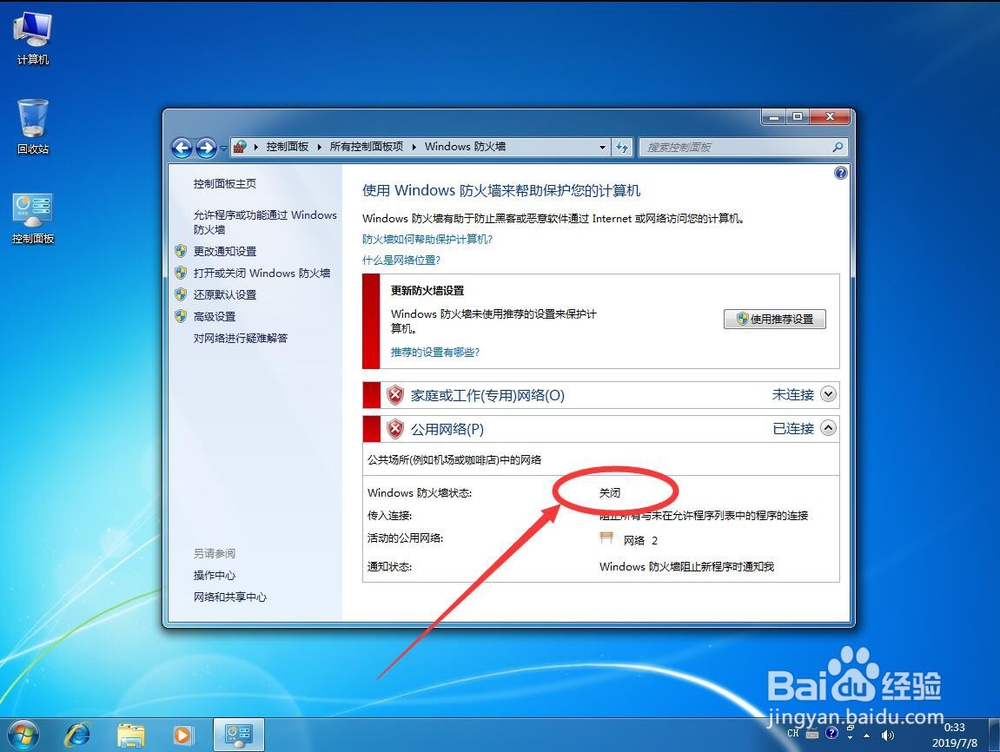Select 所有控制面板项 in the breadcrumb path
The height and width of the screenshot is (752, 1000).
pos(366,147)
